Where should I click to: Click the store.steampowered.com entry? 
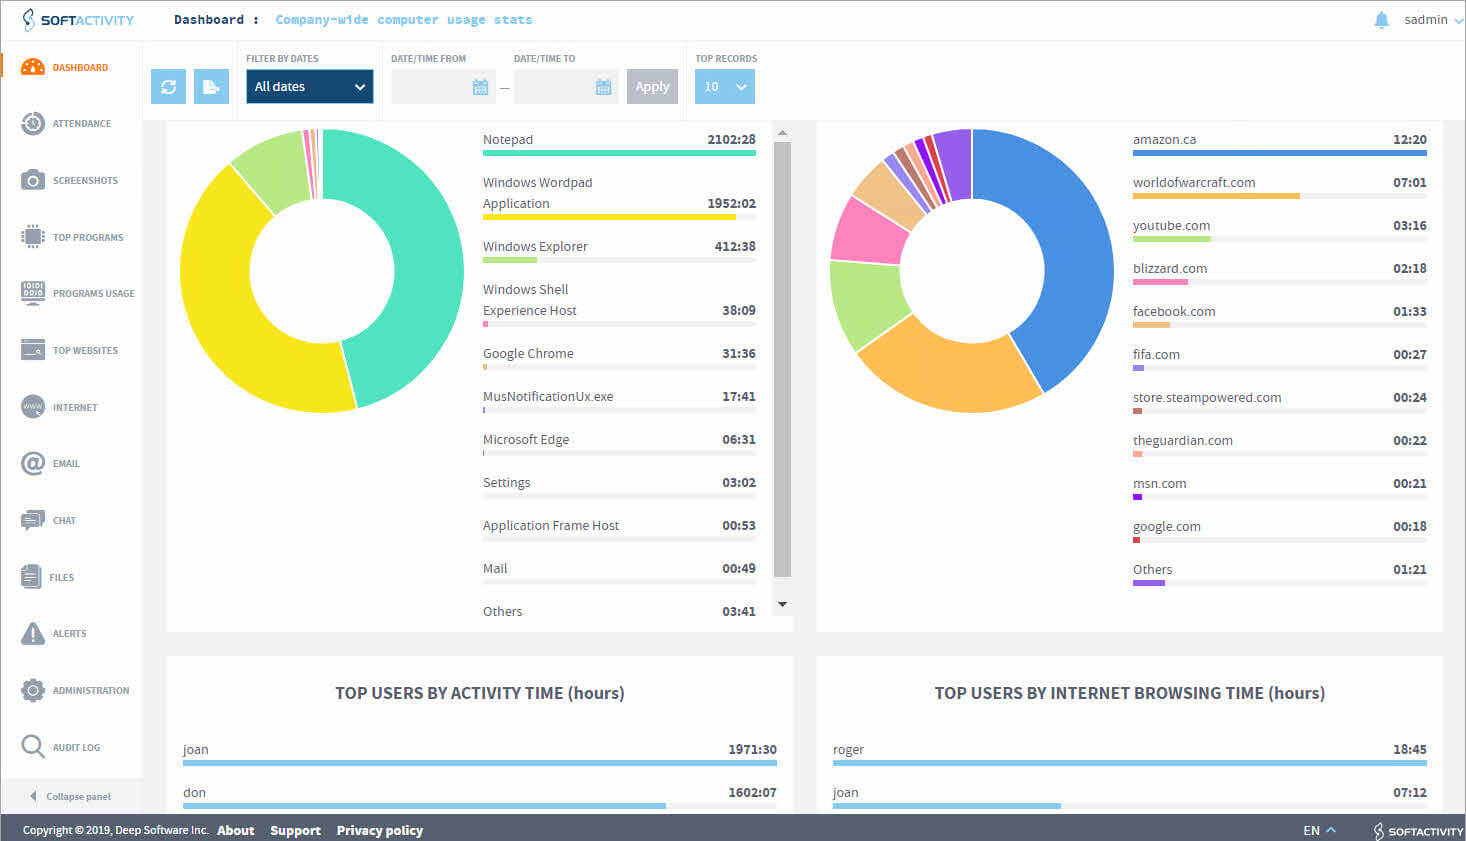click(1279, 401)
